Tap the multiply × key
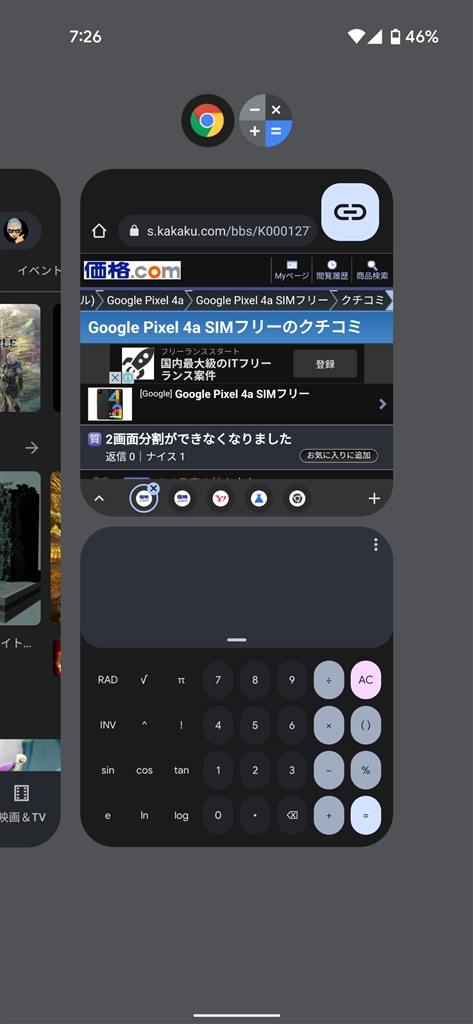 coord(329,725)
